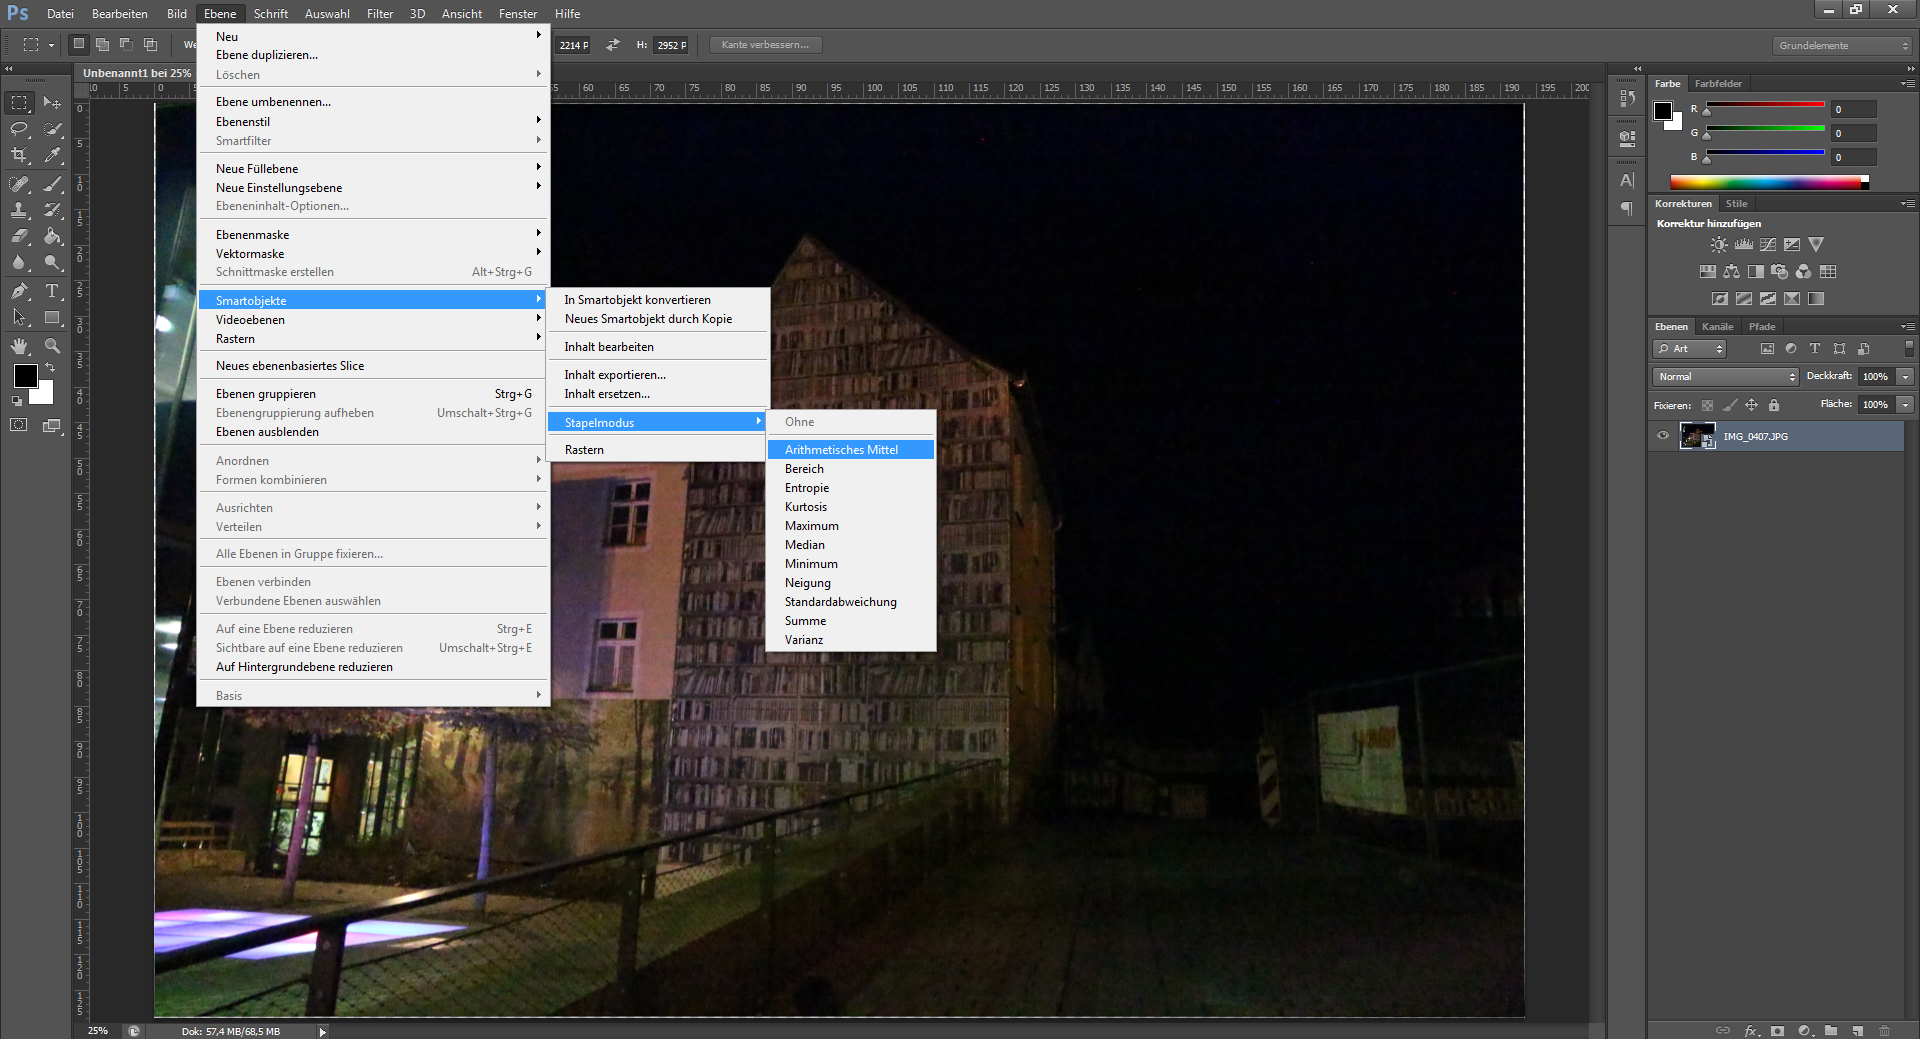Click the RGB color spectrum bar
1920x1039 pixels.
click(1766, 182)
